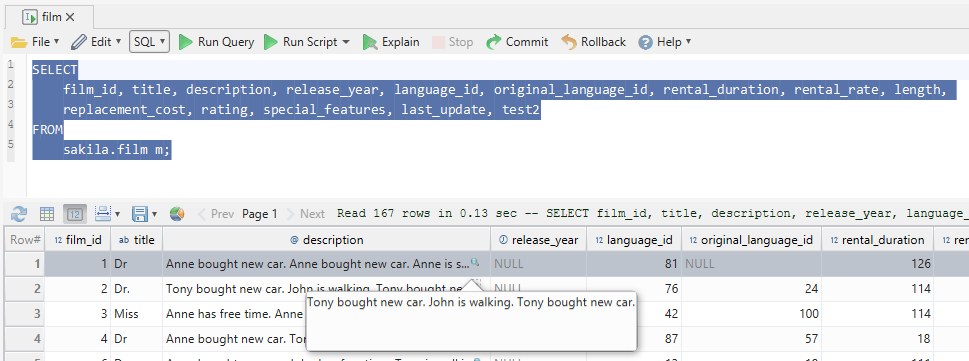Expand the column width dropdown arrow

(x=117, y=214)
